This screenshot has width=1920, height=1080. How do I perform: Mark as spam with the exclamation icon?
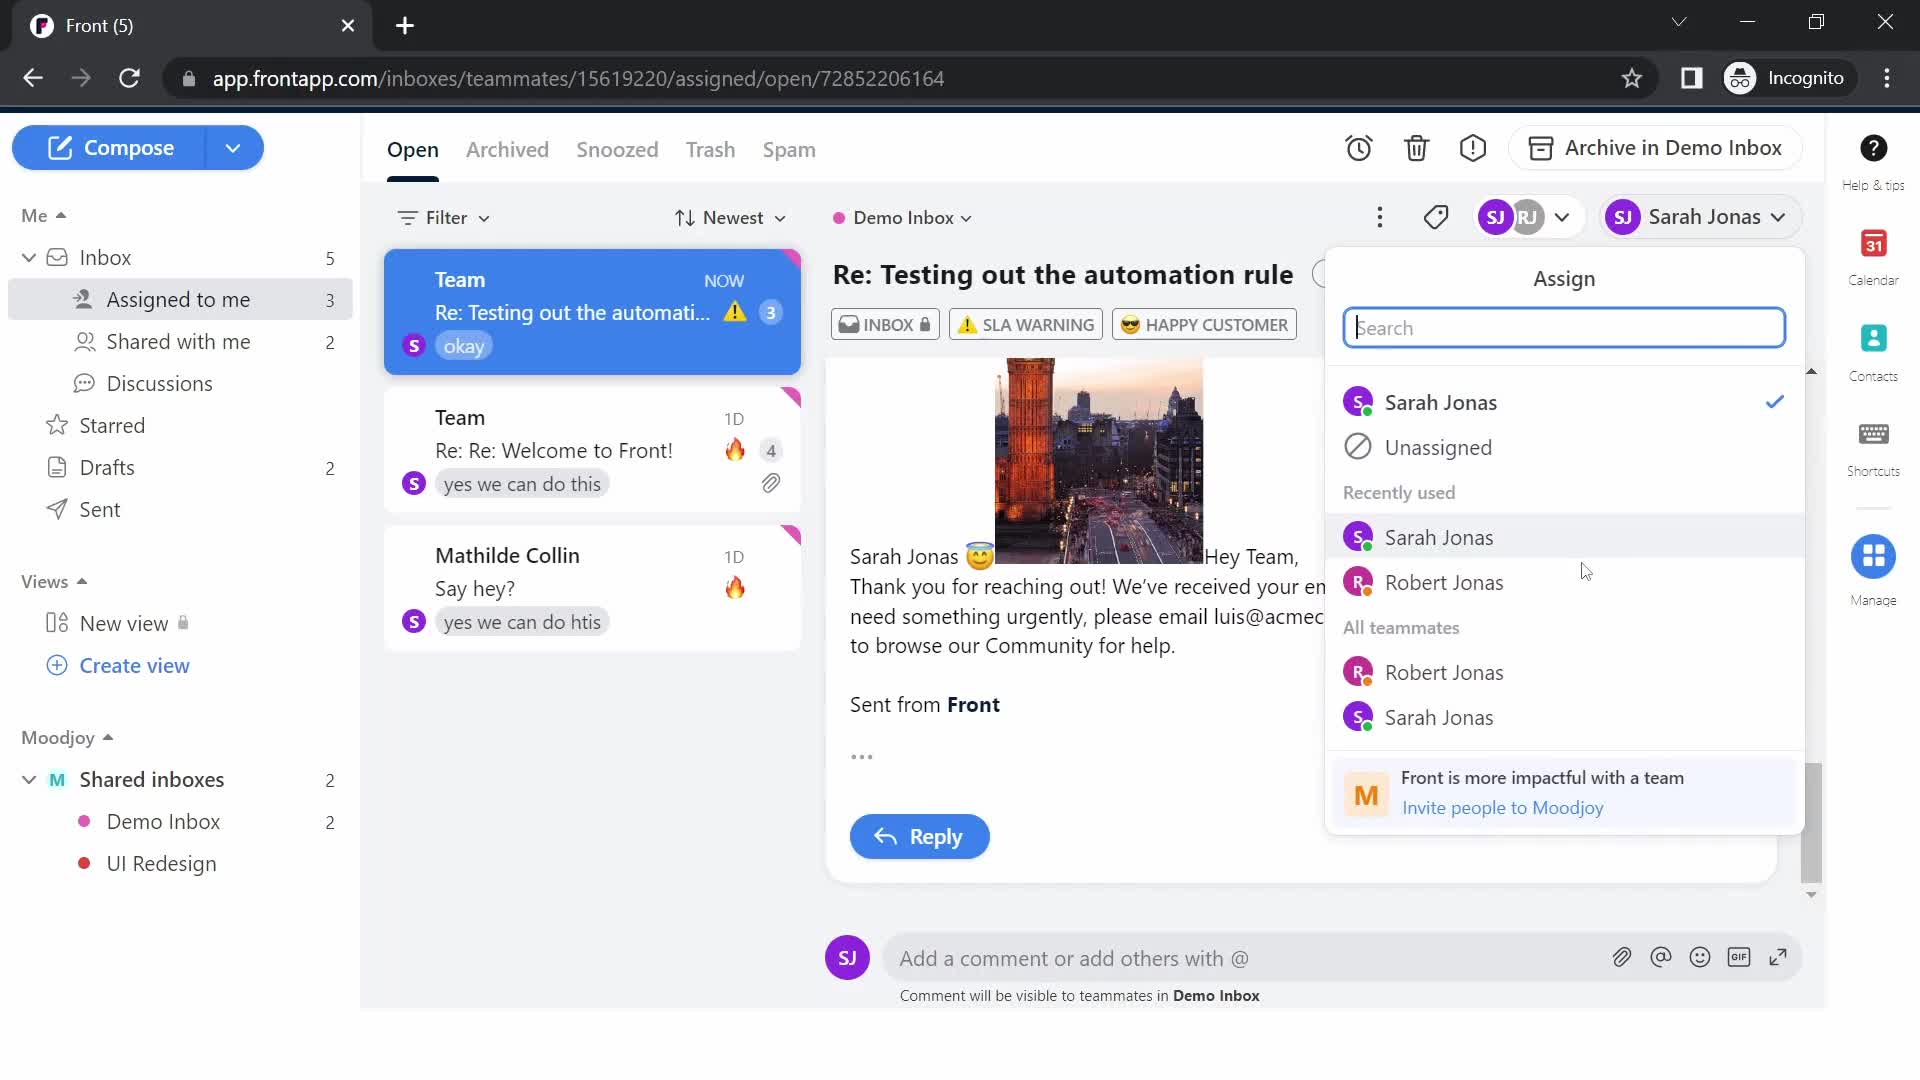click(x=1473, y=148)
